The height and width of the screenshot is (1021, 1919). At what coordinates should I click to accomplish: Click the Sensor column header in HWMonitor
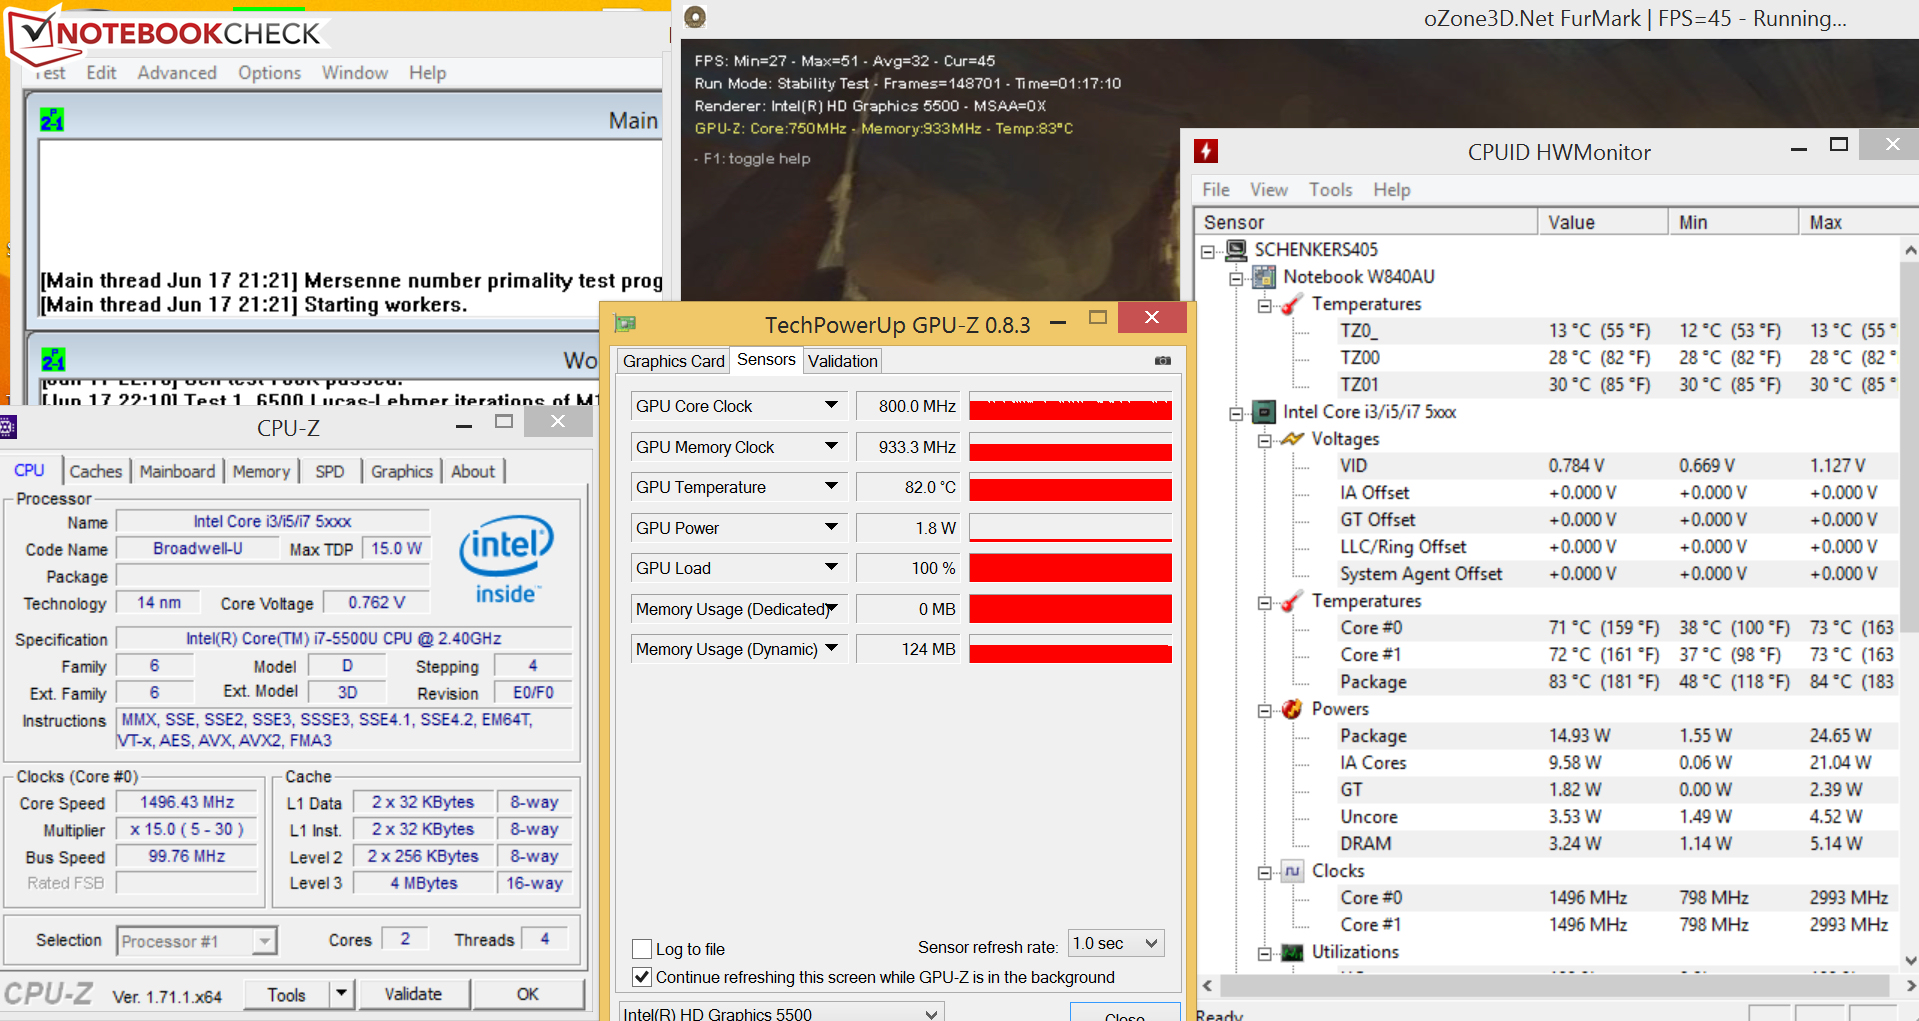point(1366,222)
